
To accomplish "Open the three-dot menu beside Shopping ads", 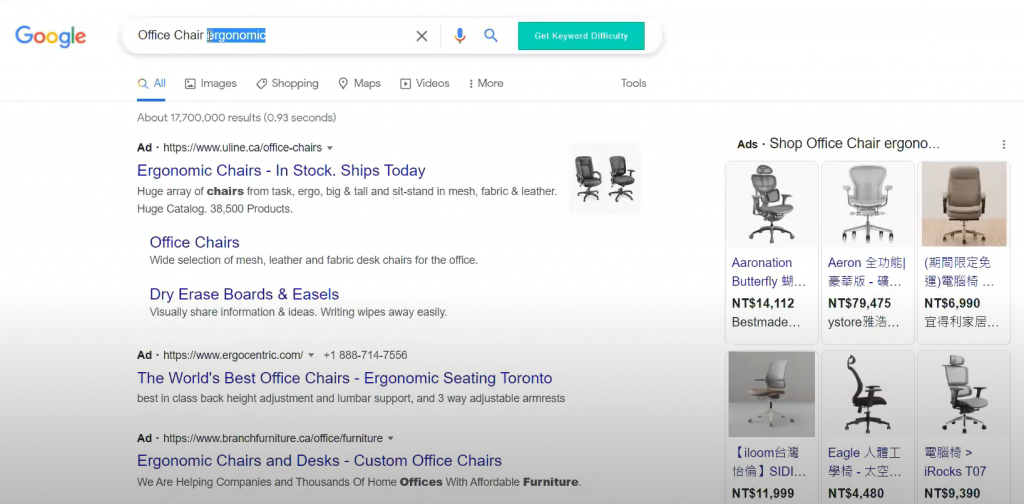I will [x=1003, y=144].
